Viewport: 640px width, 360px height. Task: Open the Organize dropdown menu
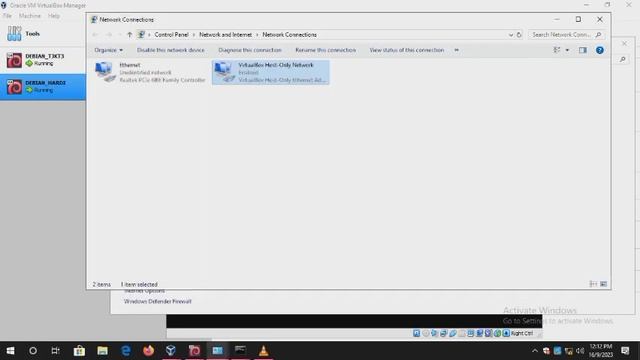(x=108, y=50)
